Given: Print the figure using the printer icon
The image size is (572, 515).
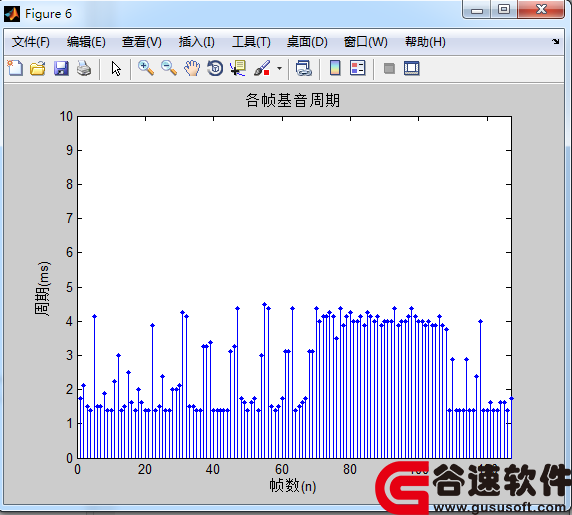Looking at the screenshot, I should tap(84, 68).
